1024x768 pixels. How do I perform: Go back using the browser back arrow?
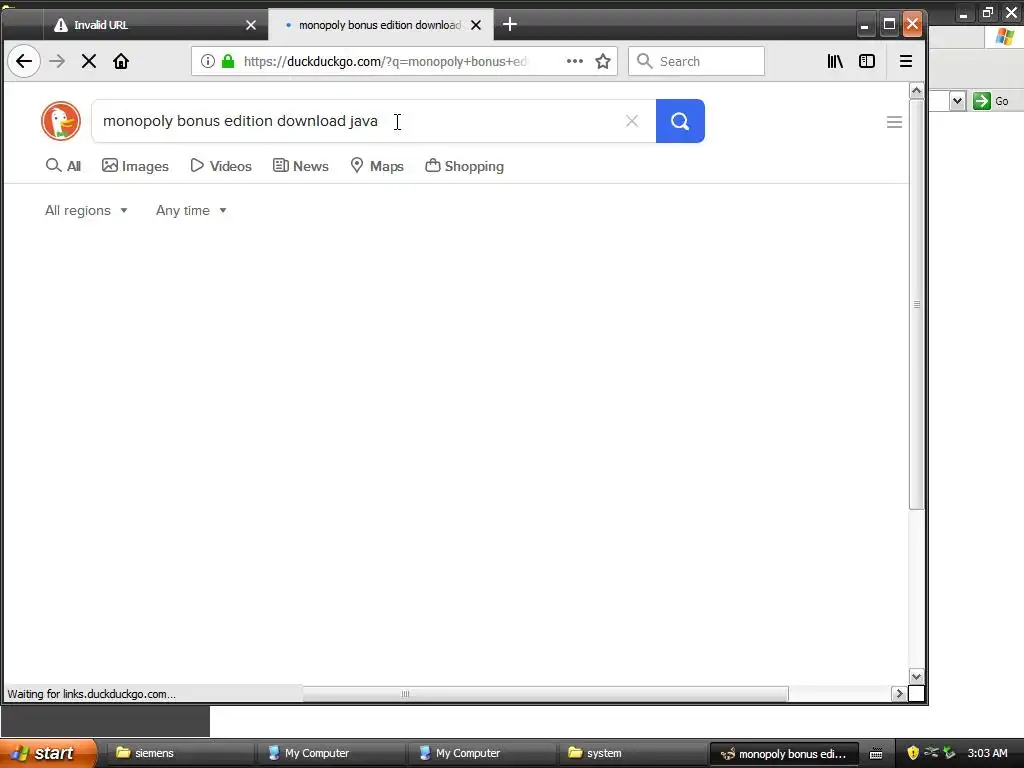(x=24, y=61)
